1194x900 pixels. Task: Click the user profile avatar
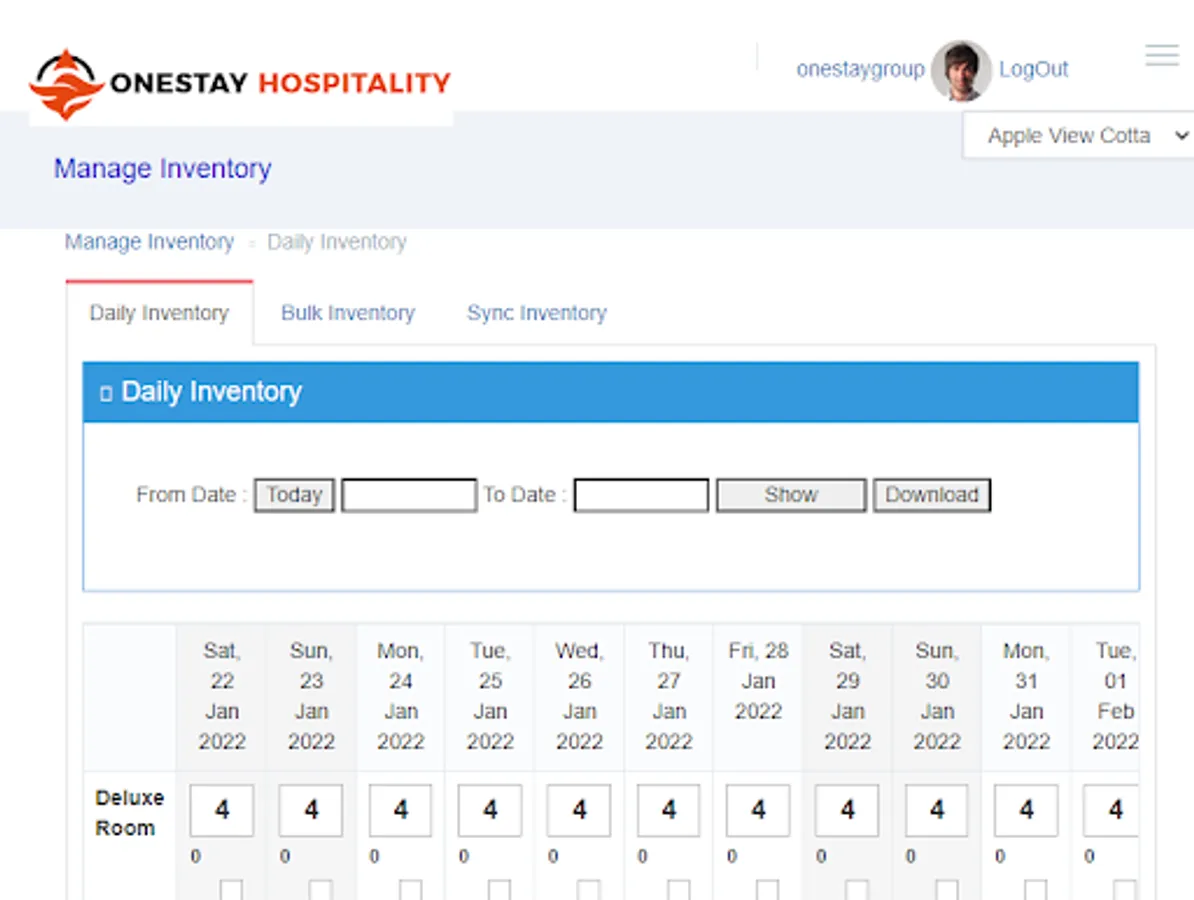[960, 70]
